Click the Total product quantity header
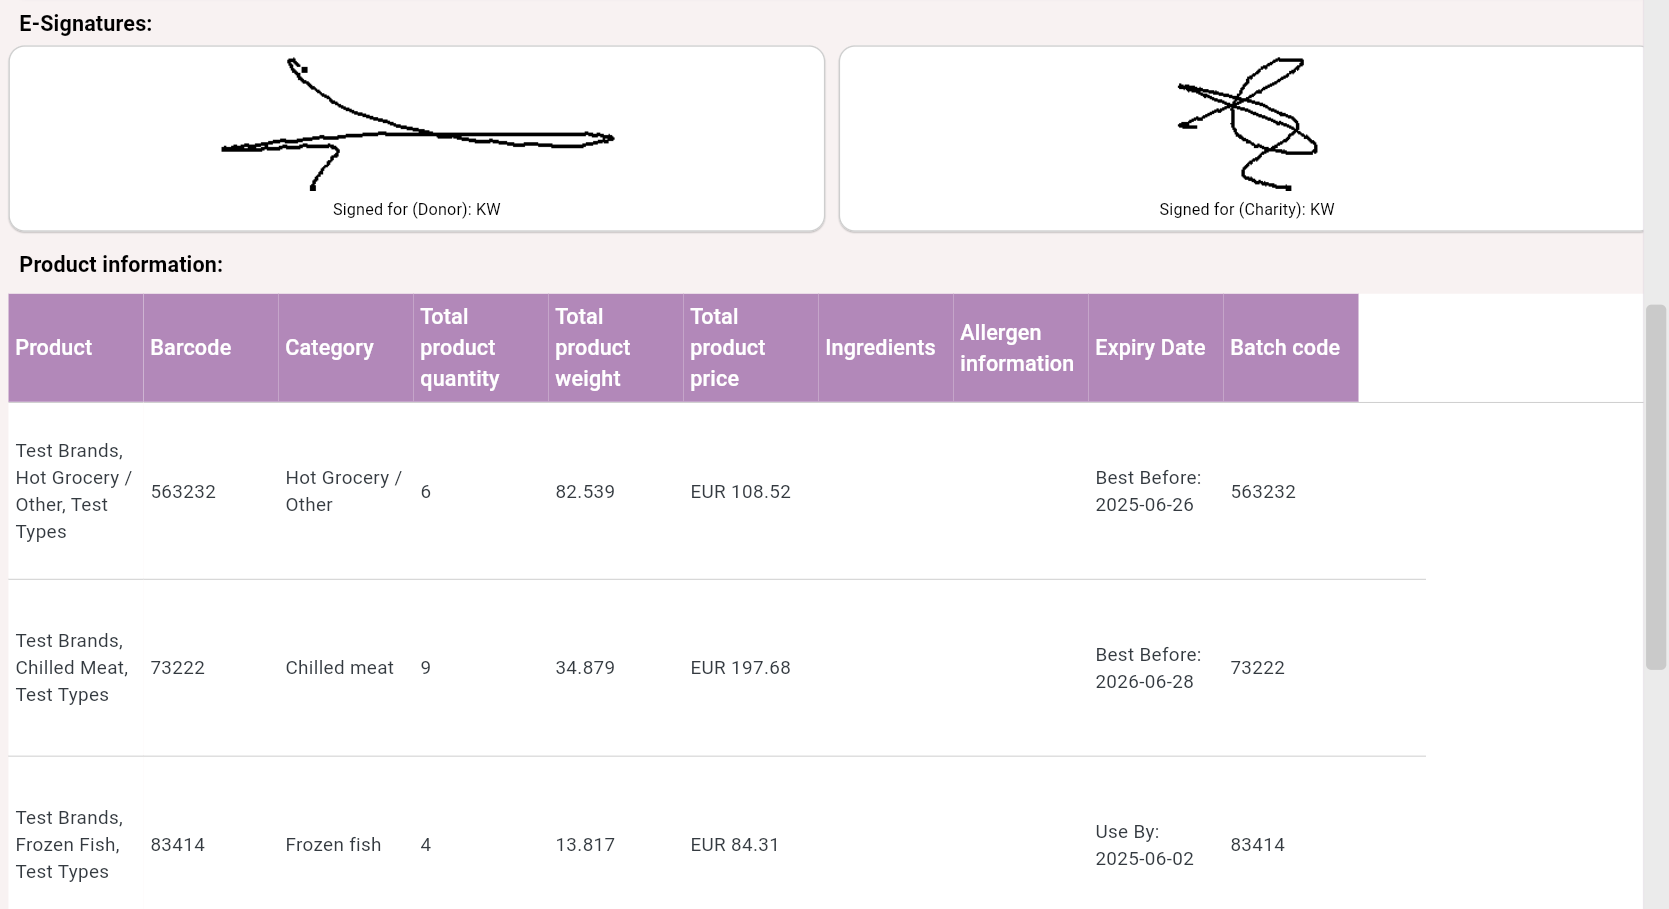Screen dimensions: 1669x909 pyautogui.click(x=460, y=348)
